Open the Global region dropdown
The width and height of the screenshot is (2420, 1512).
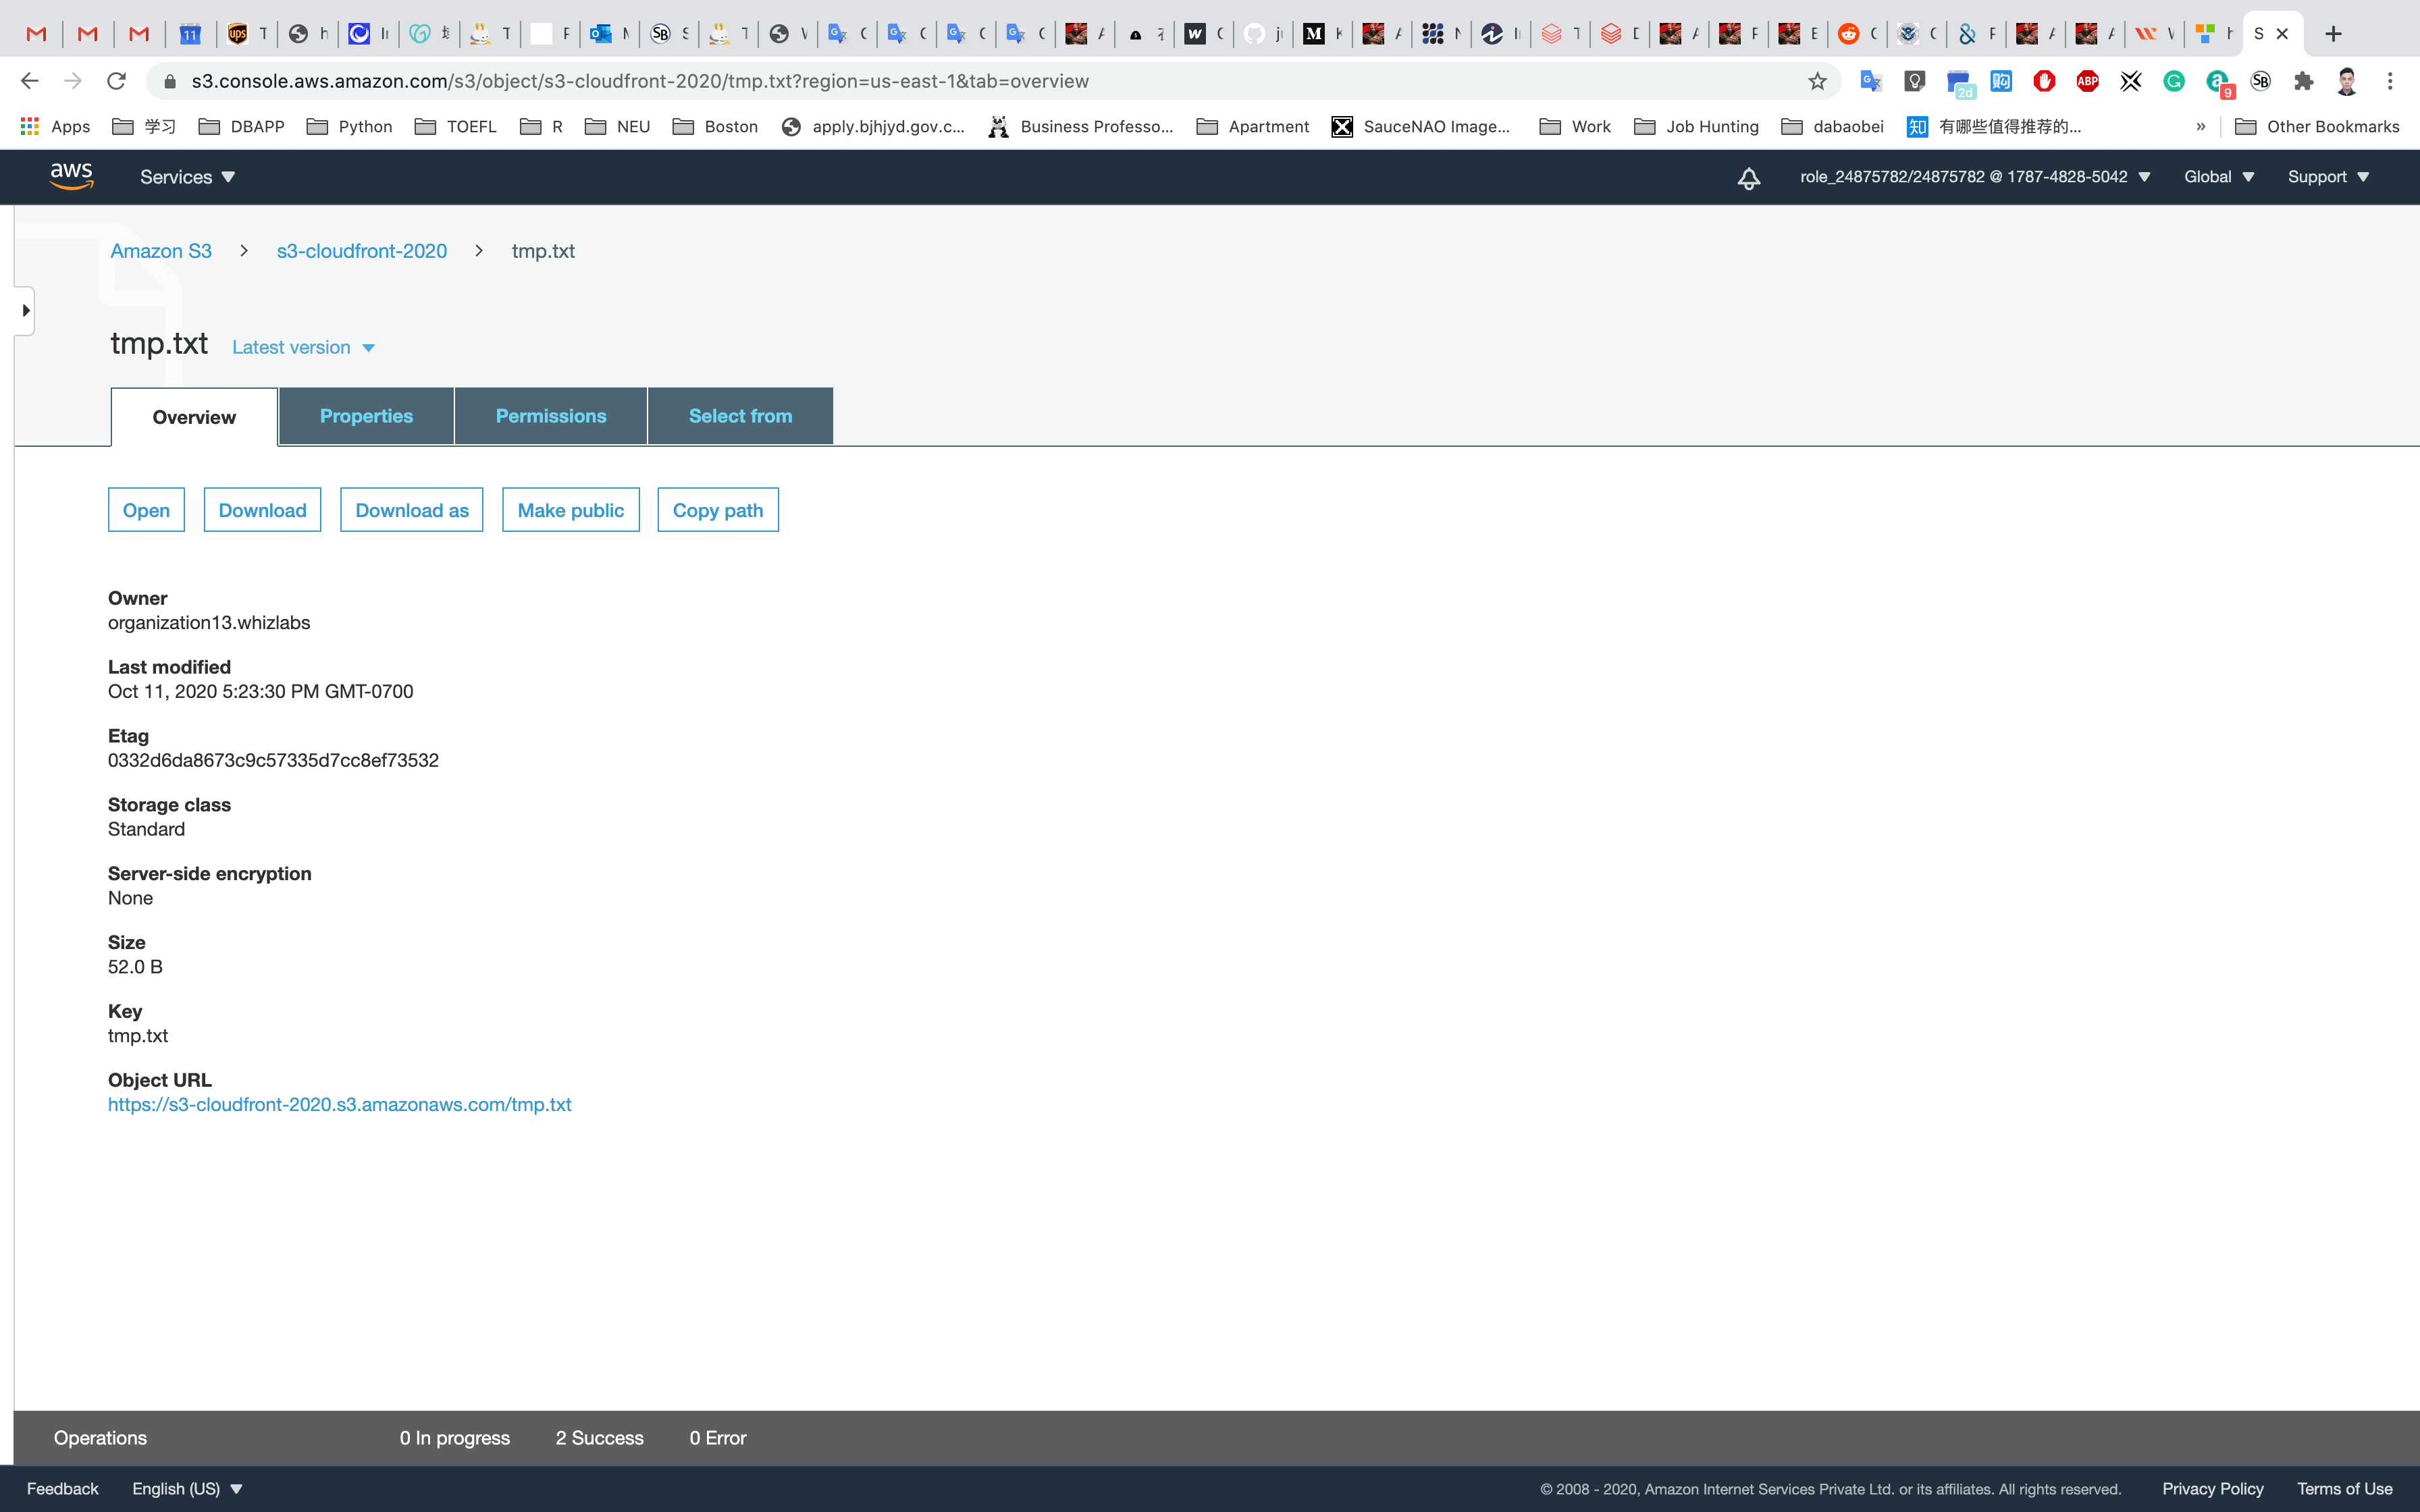[2218, 177]
